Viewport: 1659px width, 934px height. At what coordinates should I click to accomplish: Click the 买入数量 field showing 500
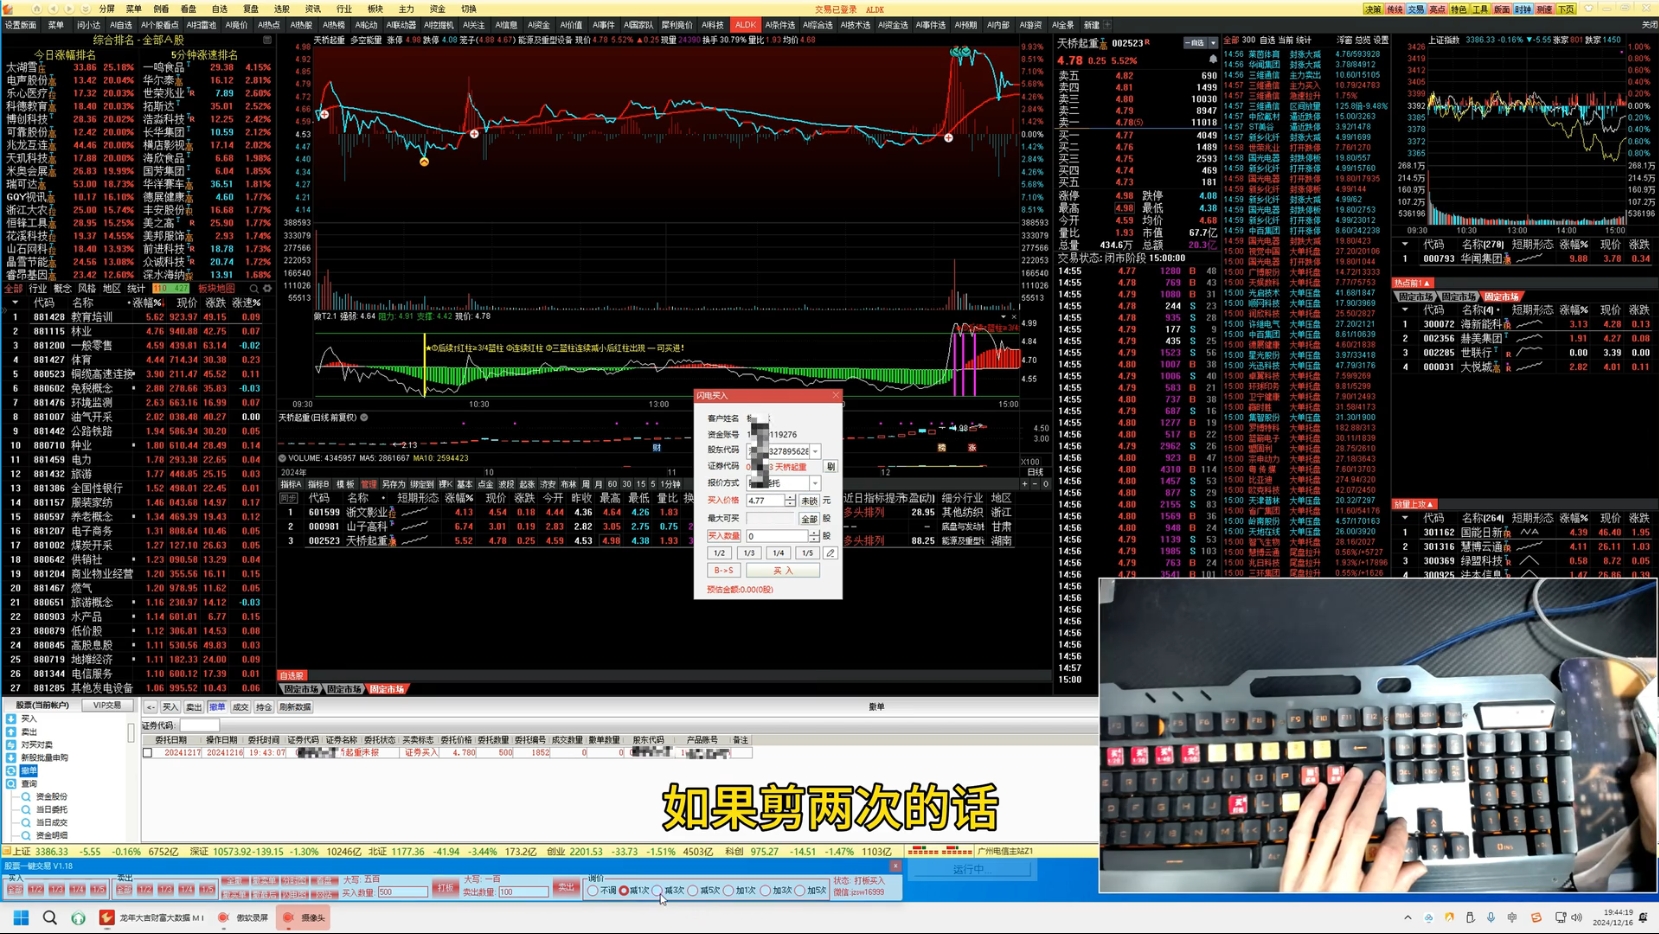click(x=403, y=892)
